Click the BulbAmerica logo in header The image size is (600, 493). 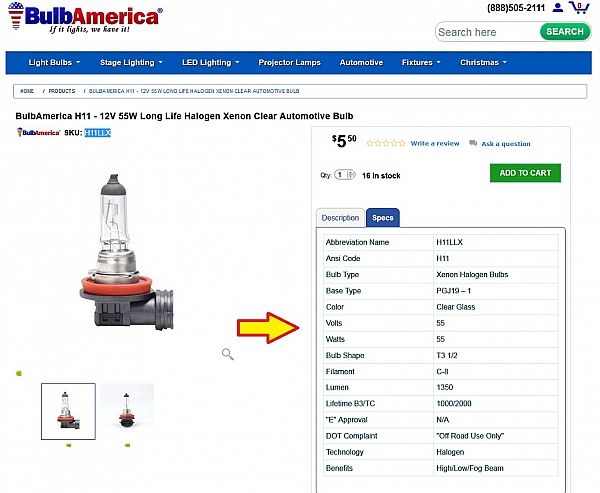[x=85, y=18]
